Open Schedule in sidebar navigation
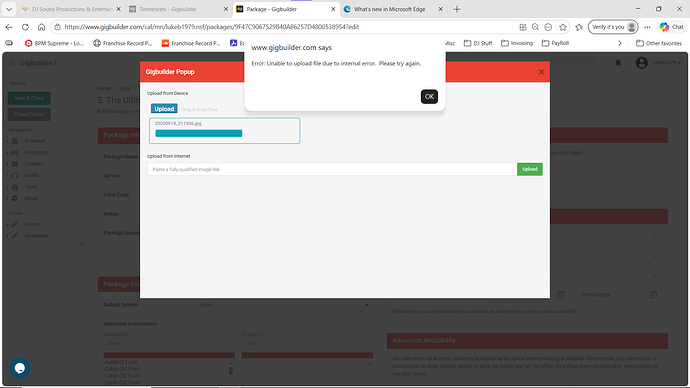The image size is (690, 388). 35,141
